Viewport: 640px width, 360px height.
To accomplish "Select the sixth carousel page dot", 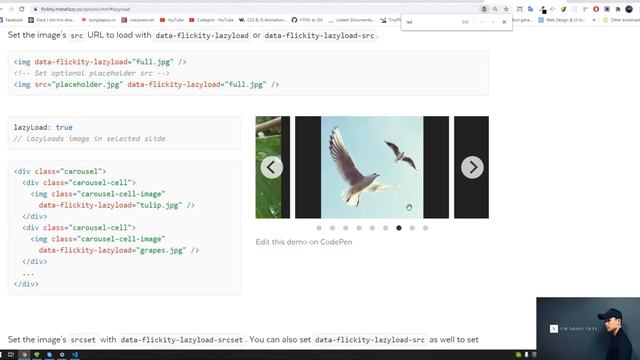I will pos(386,228).
